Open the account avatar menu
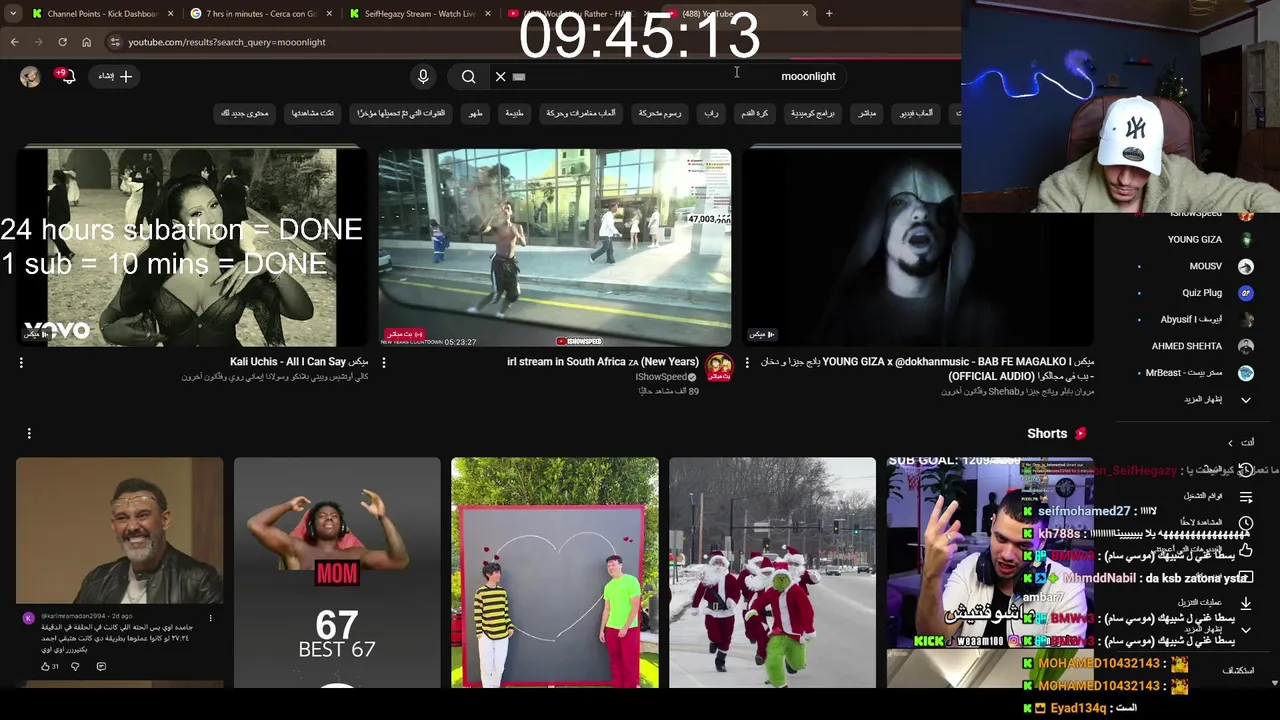The image size is (1280, 720). (30, 76)
